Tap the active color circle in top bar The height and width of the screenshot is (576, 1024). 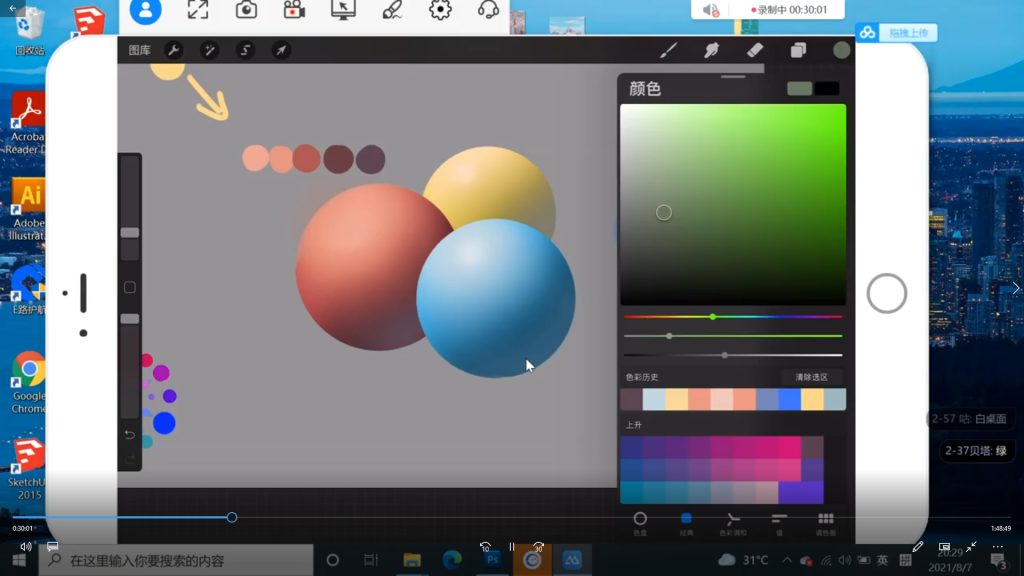pos(841,50)
